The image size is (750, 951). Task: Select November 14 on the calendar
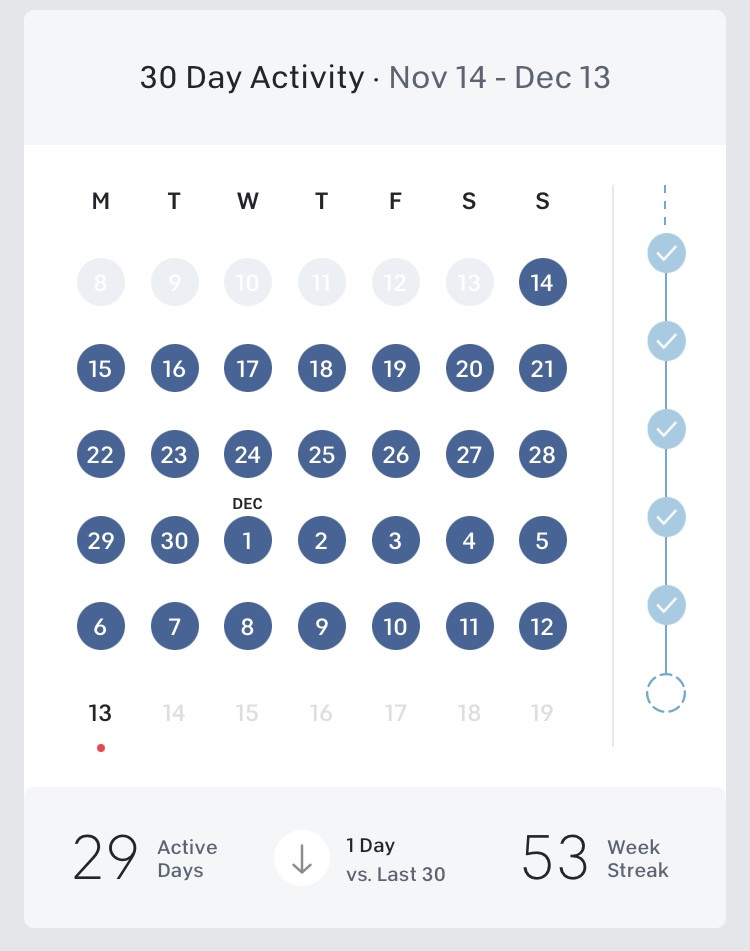click(x=542, y=283)
